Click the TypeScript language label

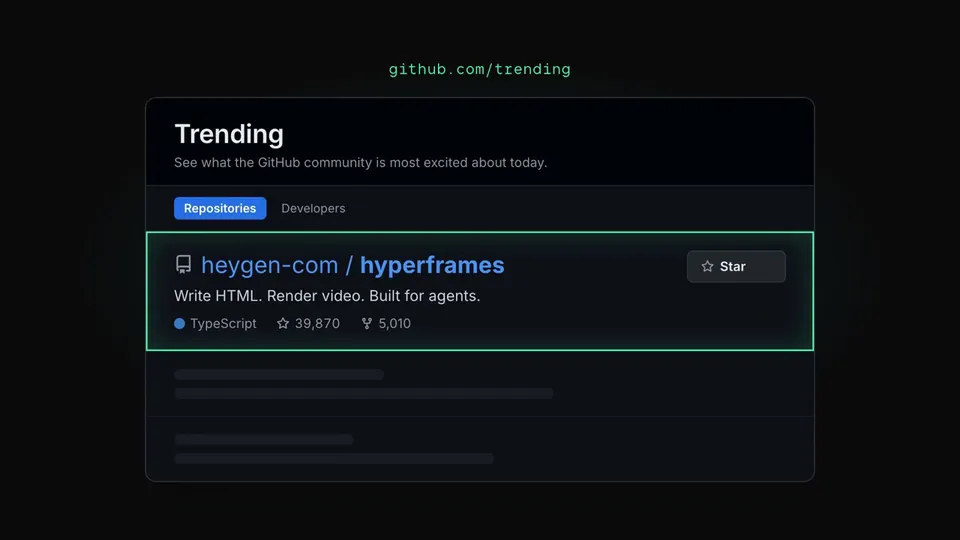click(223, 323)
